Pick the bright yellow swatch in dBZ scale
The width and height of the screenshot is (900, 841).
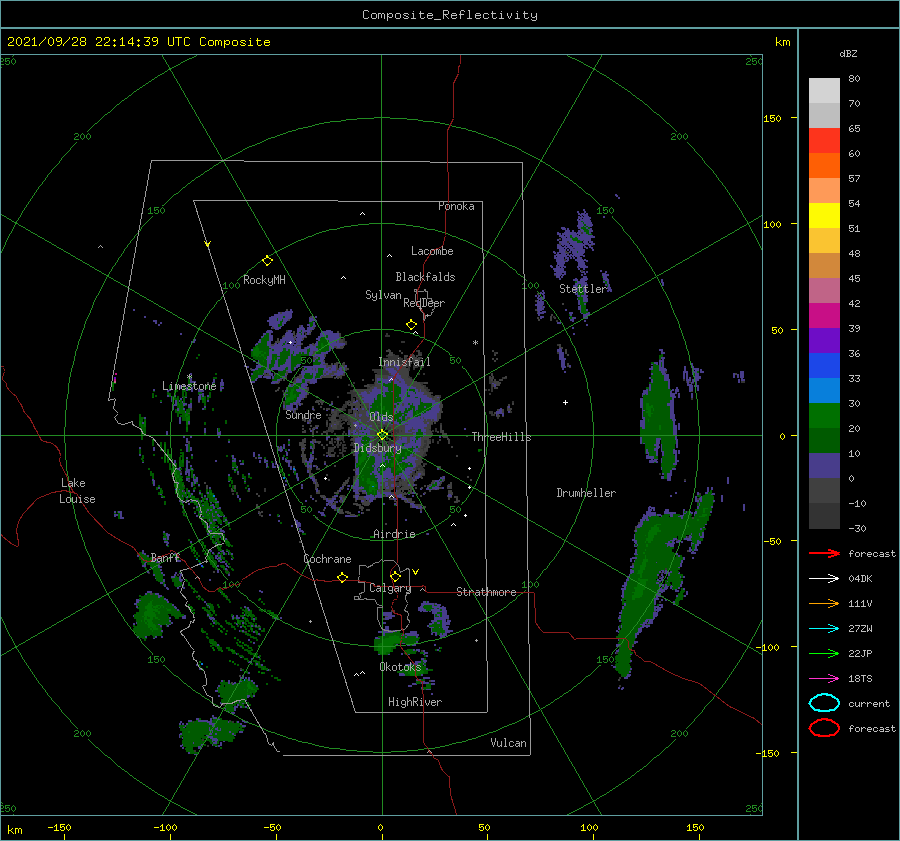[x=824, y=215]
